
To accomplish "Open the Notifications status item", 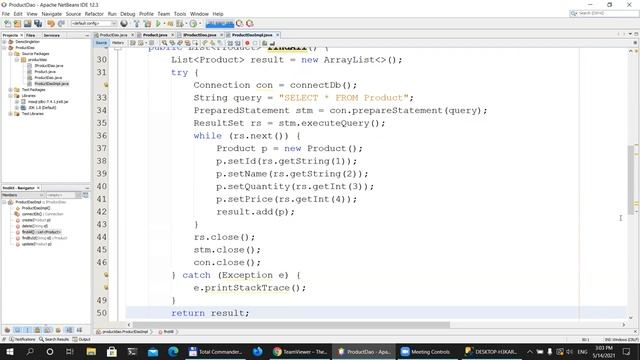I will pyautogui.click(x=22, y=340).
